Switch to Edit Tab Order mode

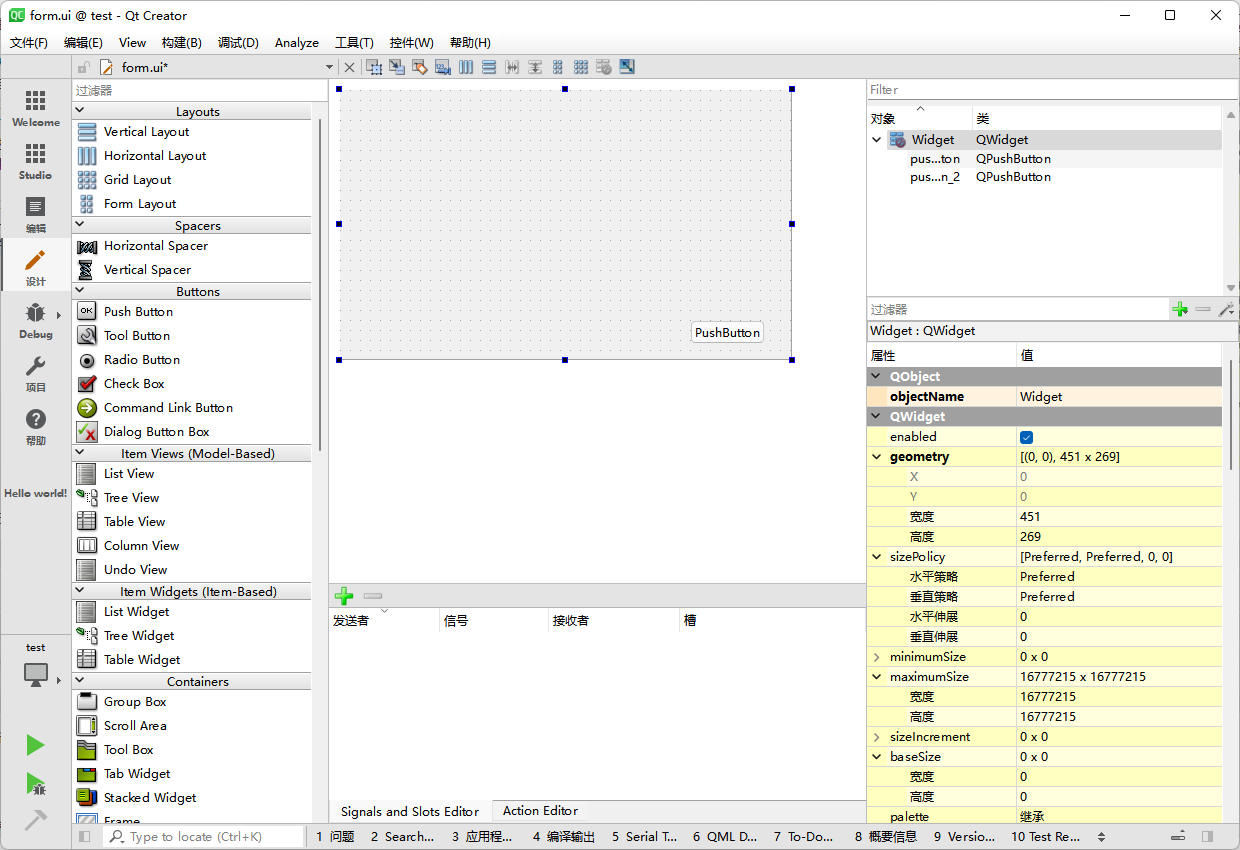tap(442, 67)
